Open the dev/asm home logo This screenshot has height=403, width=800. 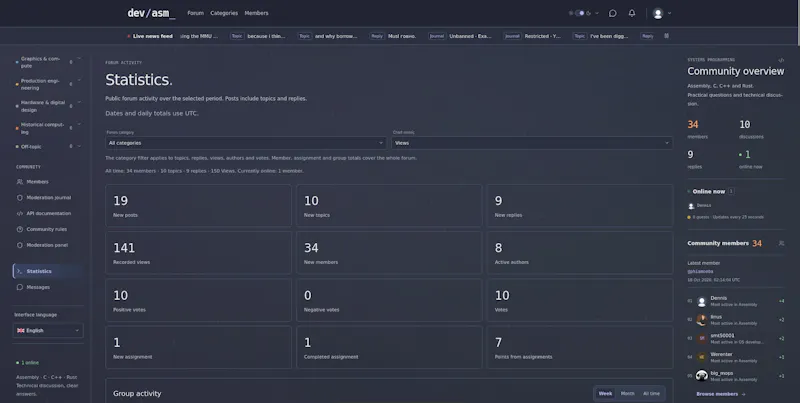(x=151, y=13)
